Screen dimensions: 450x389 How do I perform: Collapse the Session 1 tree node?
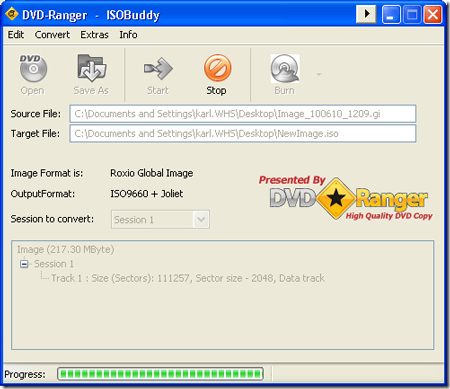coord(24,264)
